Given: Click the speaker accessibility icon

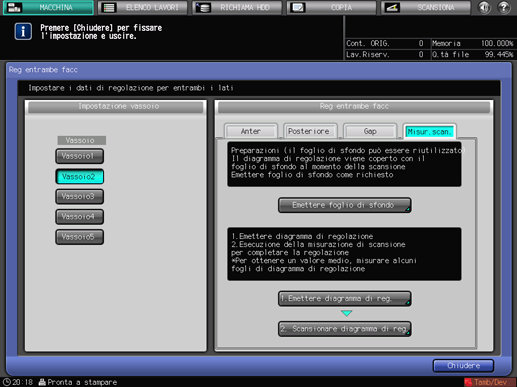Looking at the screenshot, I should tap(484, 7).
